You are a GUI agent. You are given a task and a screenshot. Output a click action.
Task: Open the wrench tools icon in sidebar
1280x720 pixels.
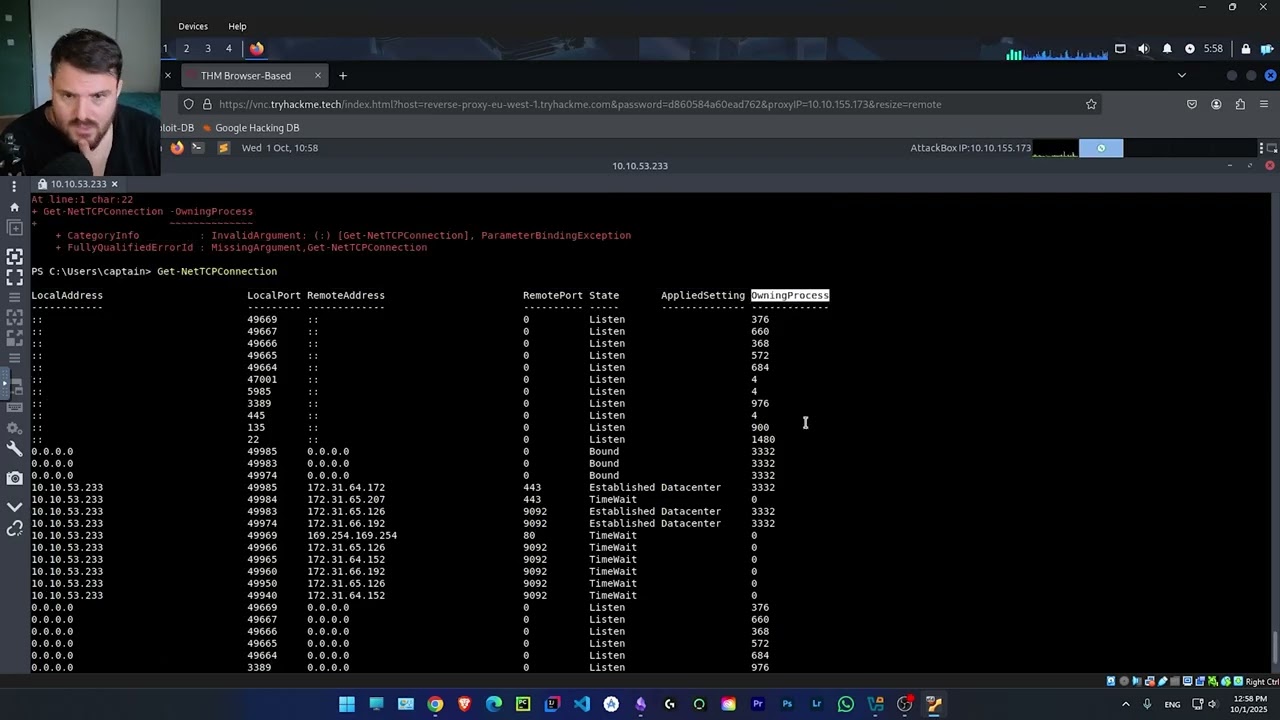pos(14,449)
